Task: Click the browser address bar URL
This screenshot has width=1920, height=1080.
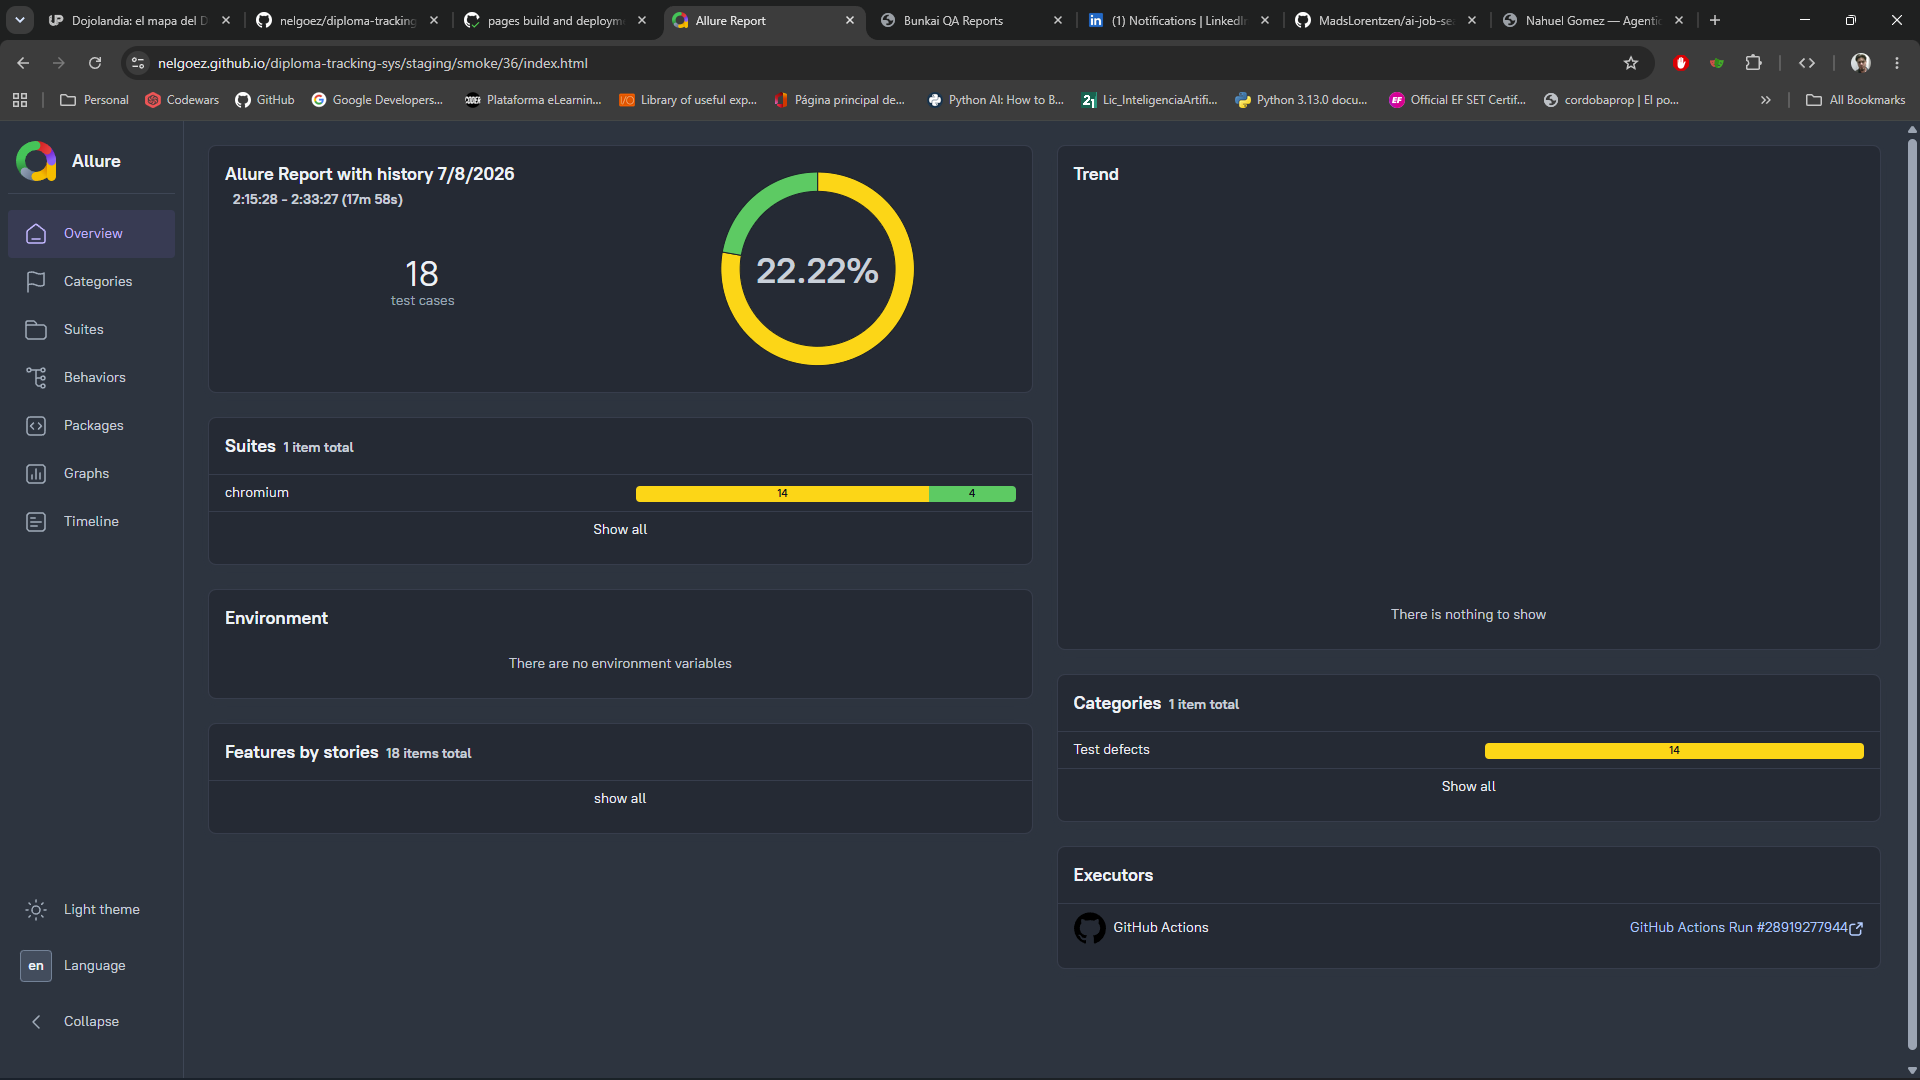Action: (x=372, y=63)
